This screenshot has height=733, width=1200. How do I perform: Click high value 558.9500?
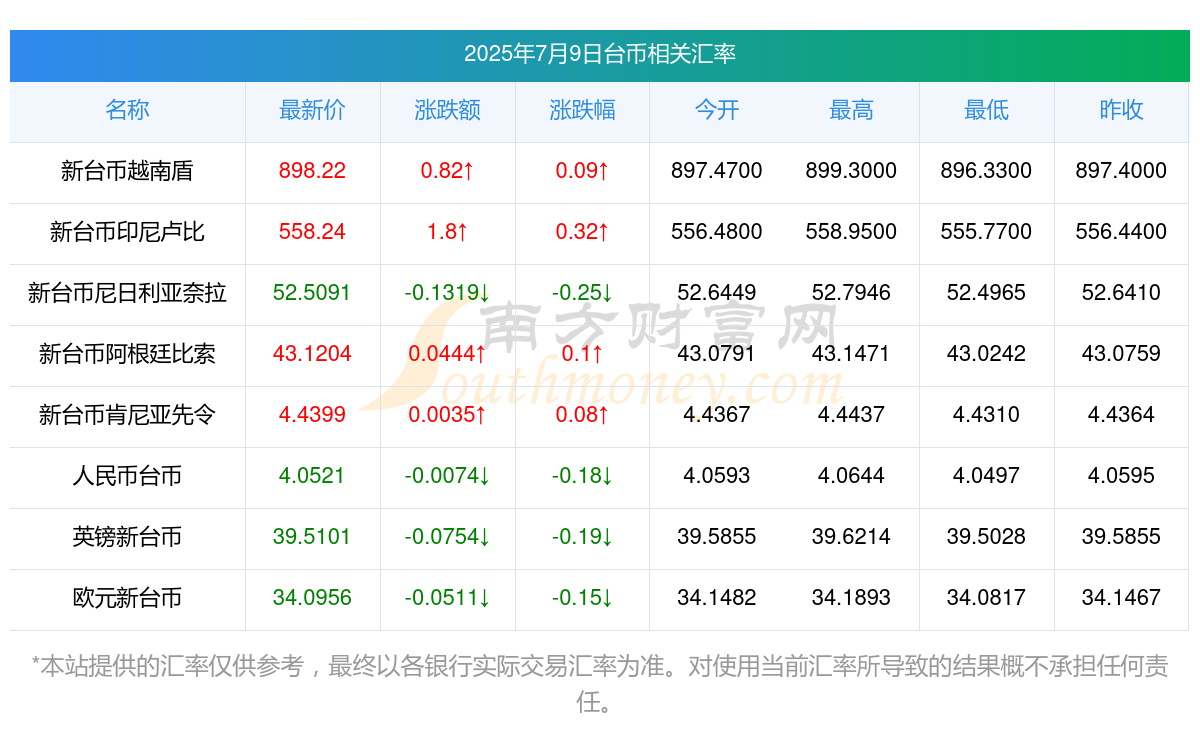coord(851,232)
